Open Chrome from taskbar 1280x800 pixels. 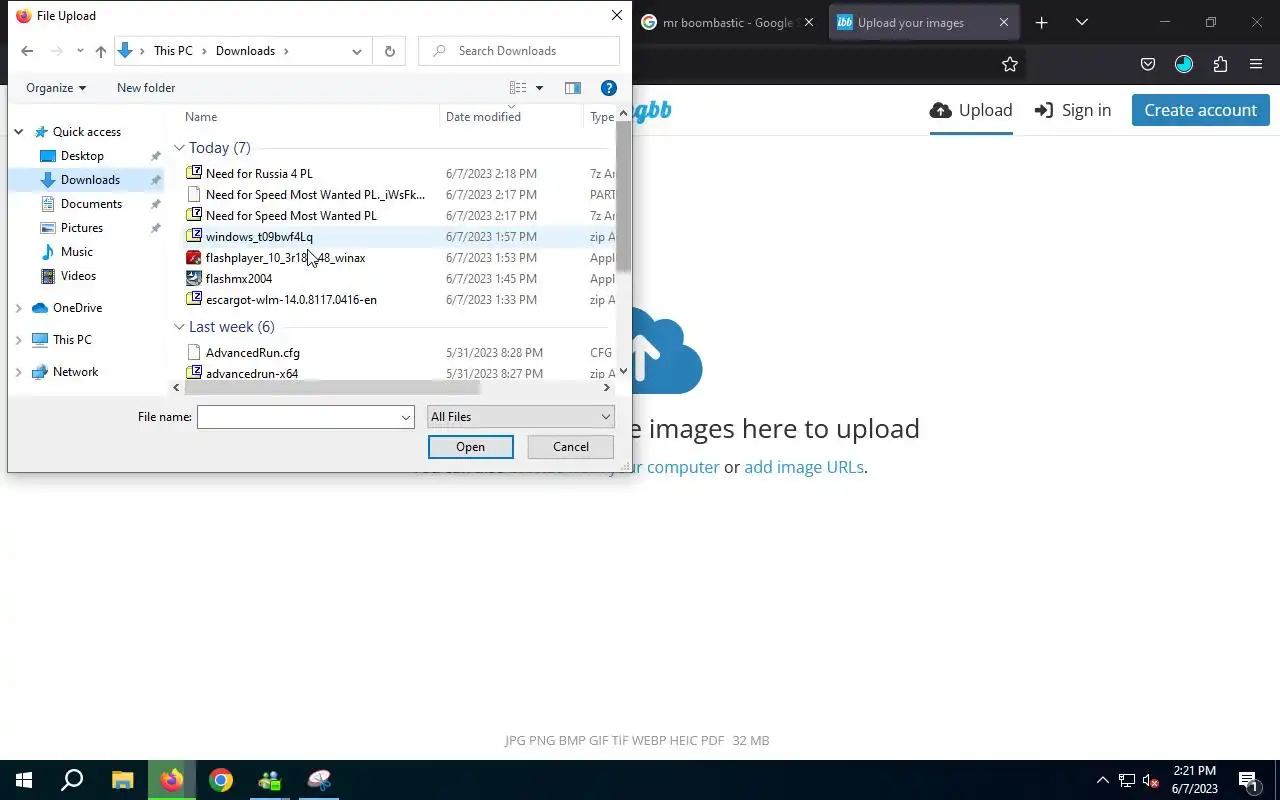[x=221, y=780]
